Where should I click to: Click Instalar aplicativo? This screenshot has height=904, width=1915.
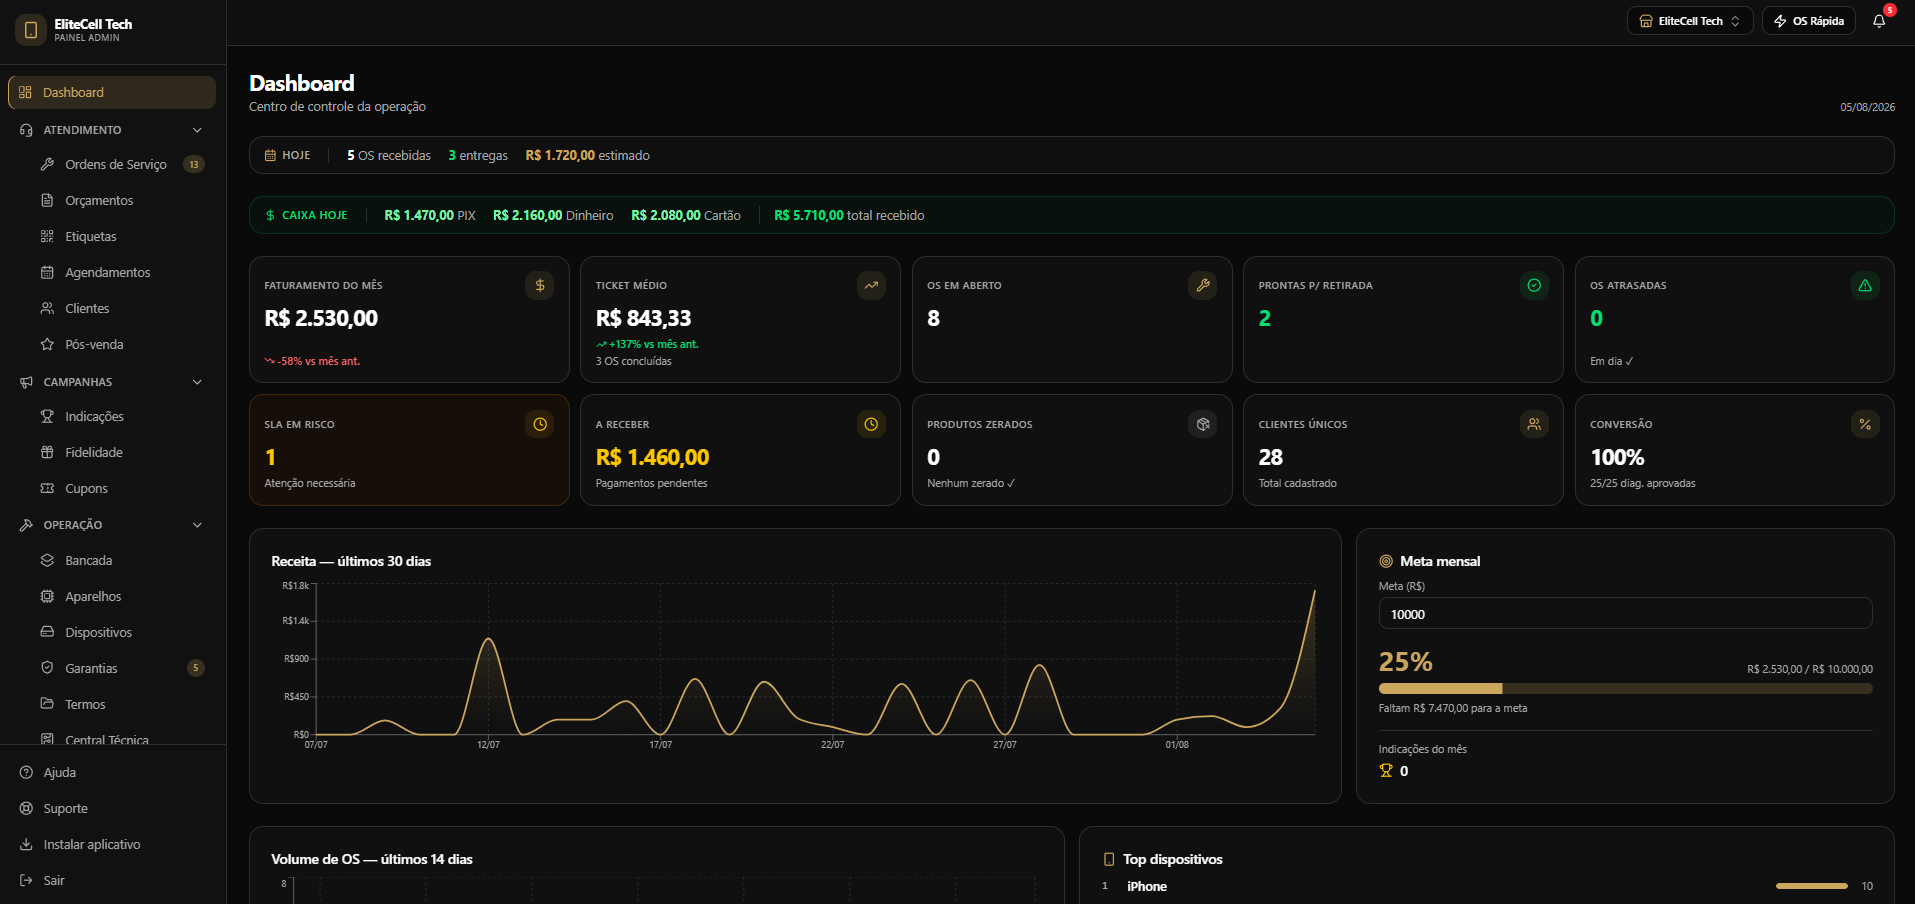coord(112,844)
